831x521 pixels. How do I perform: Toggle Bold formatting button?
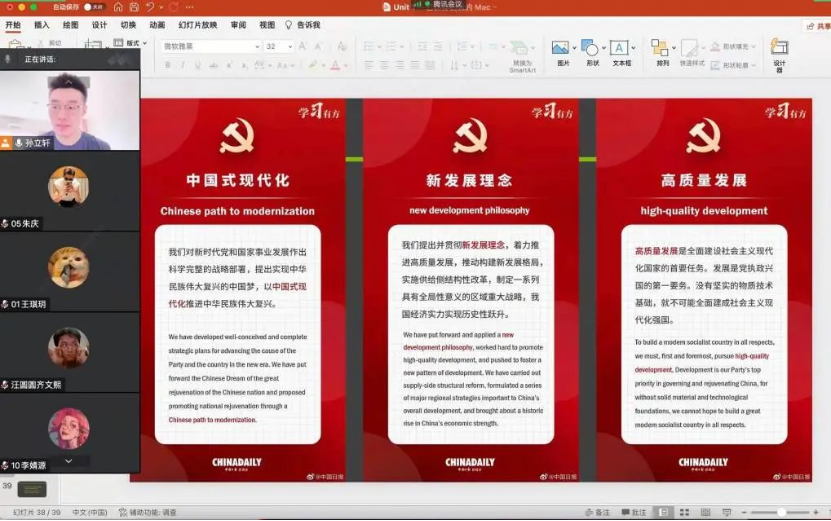click(167, 65)
